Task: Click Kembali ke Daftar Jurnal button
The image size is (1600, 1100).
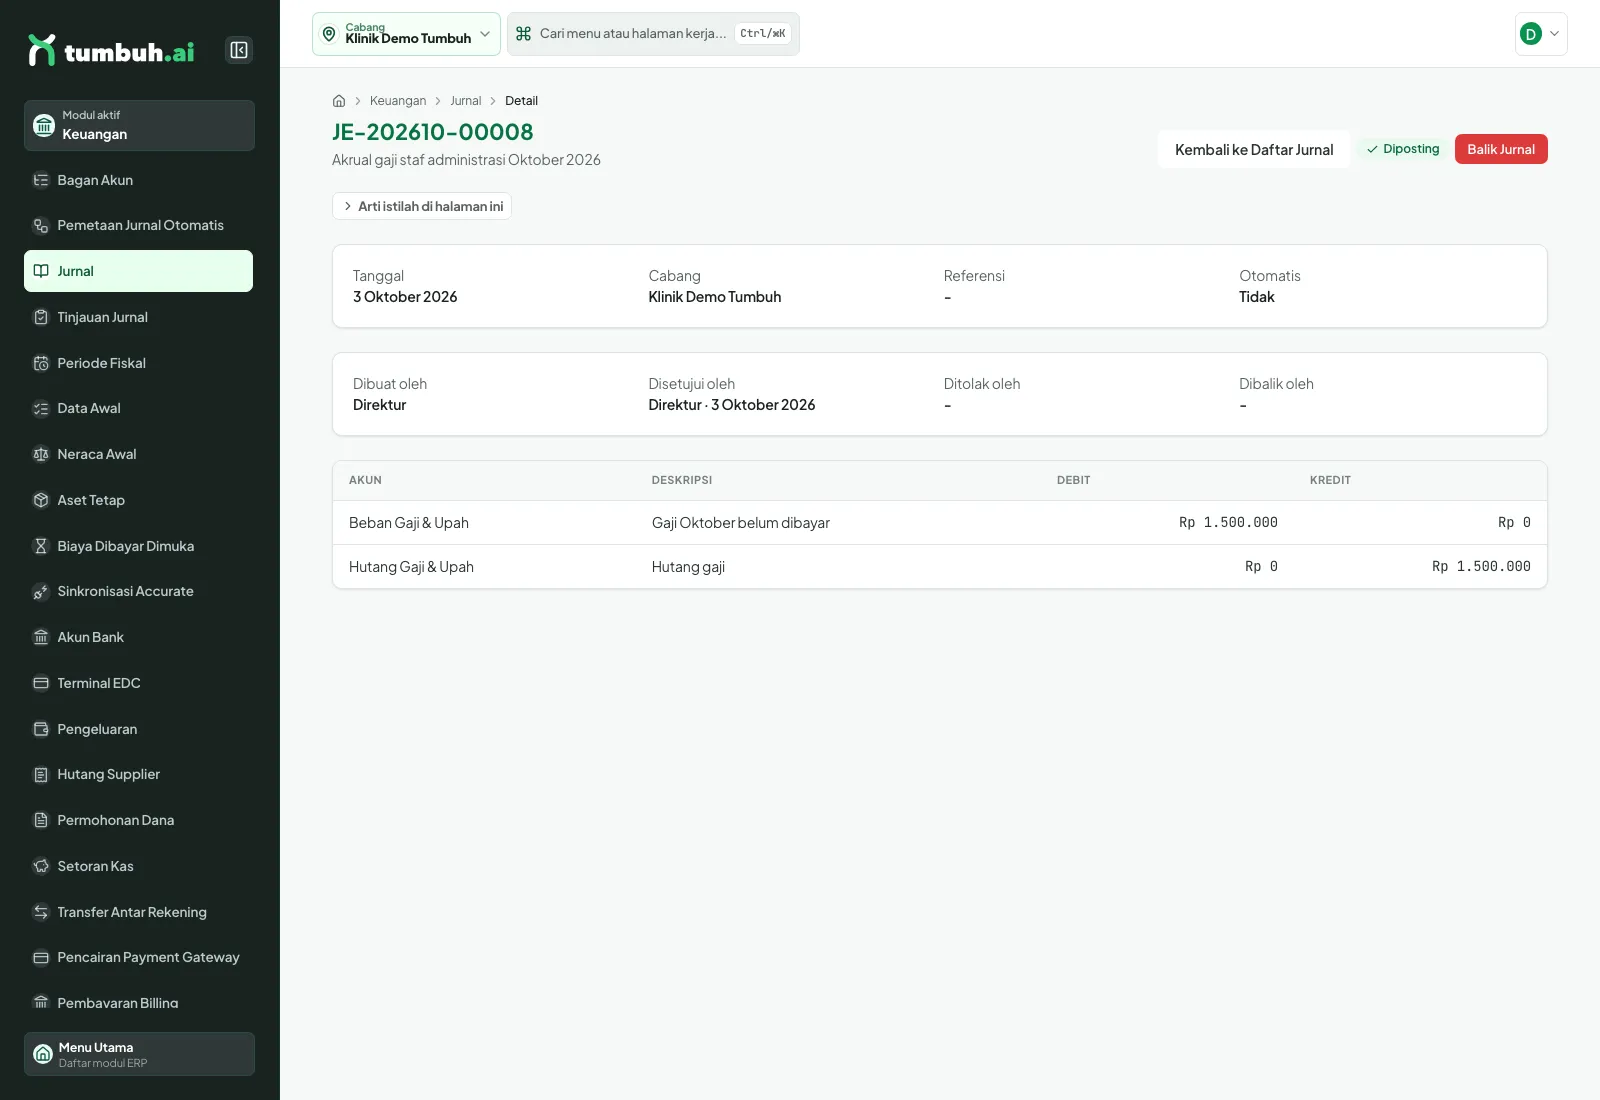Action: [1254, 149]
